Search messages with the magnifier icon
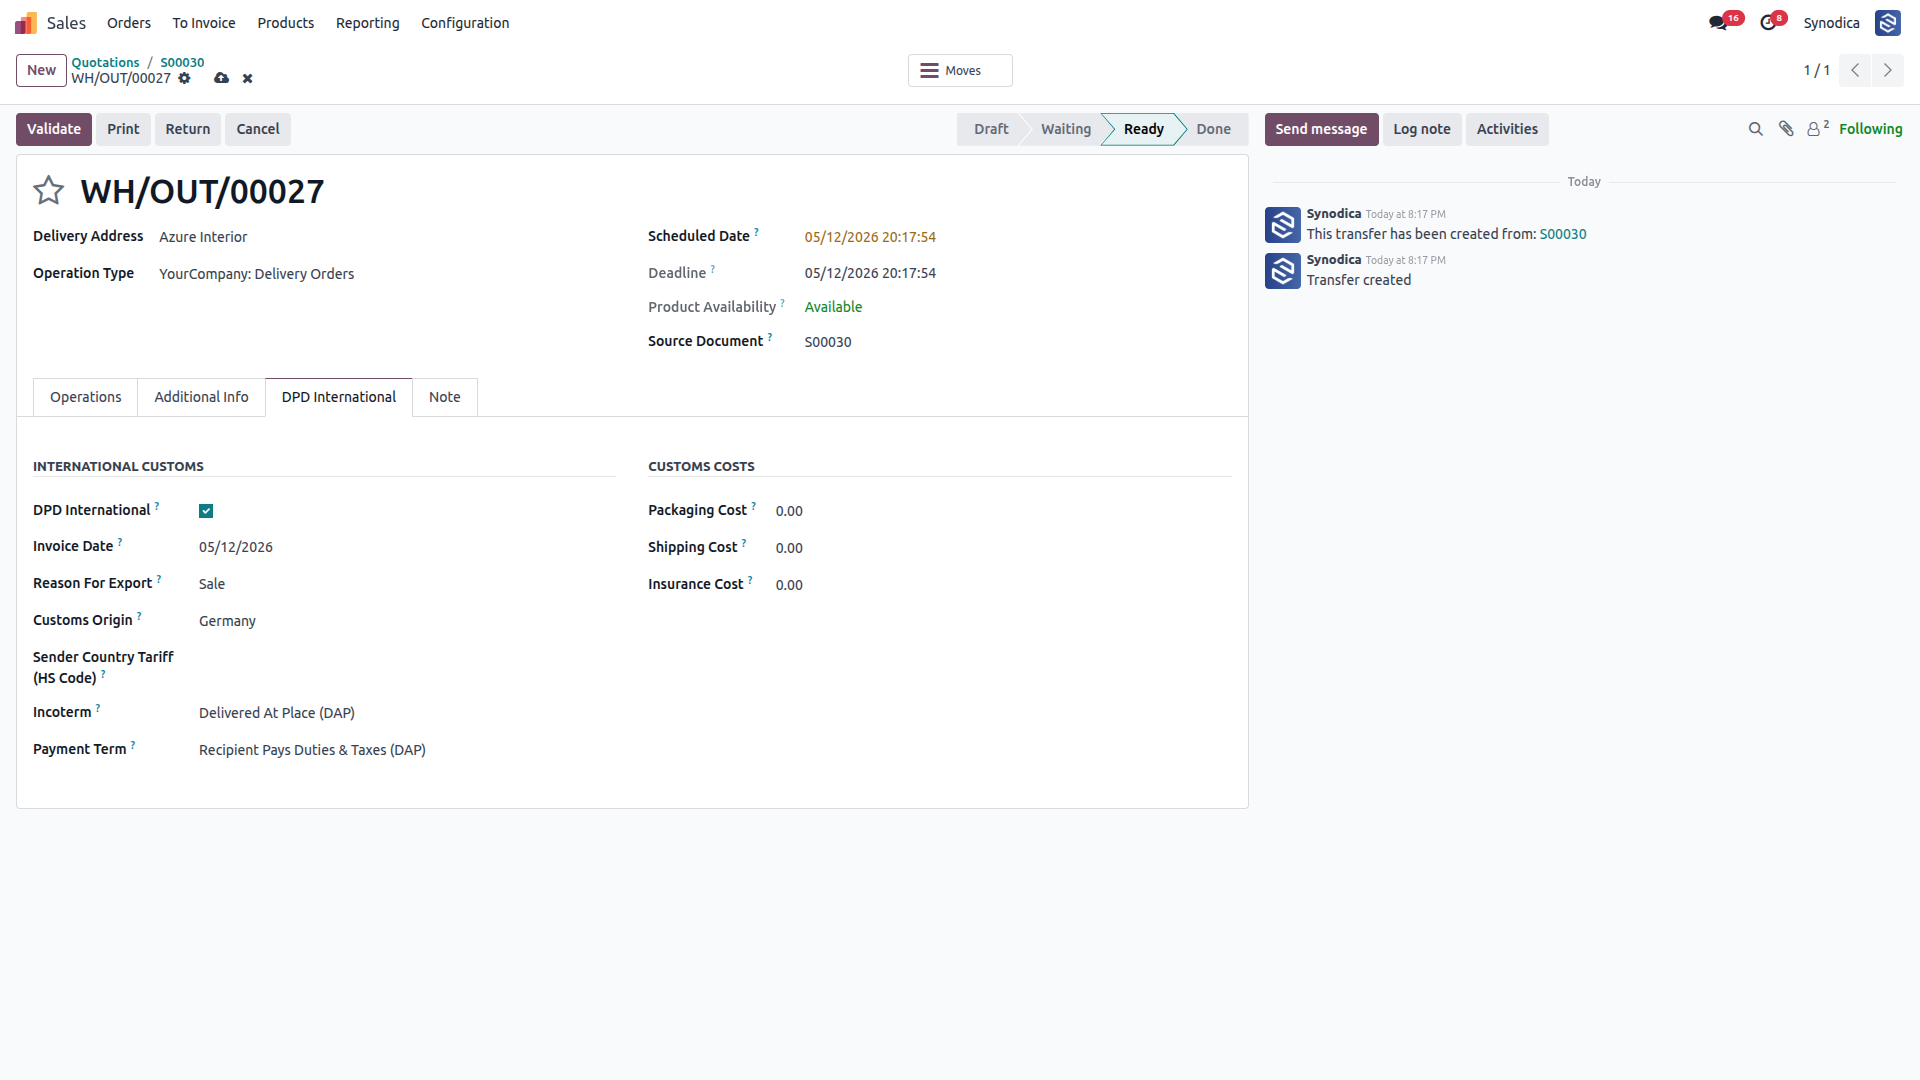1920x1080 pixels. (1755, 129)
